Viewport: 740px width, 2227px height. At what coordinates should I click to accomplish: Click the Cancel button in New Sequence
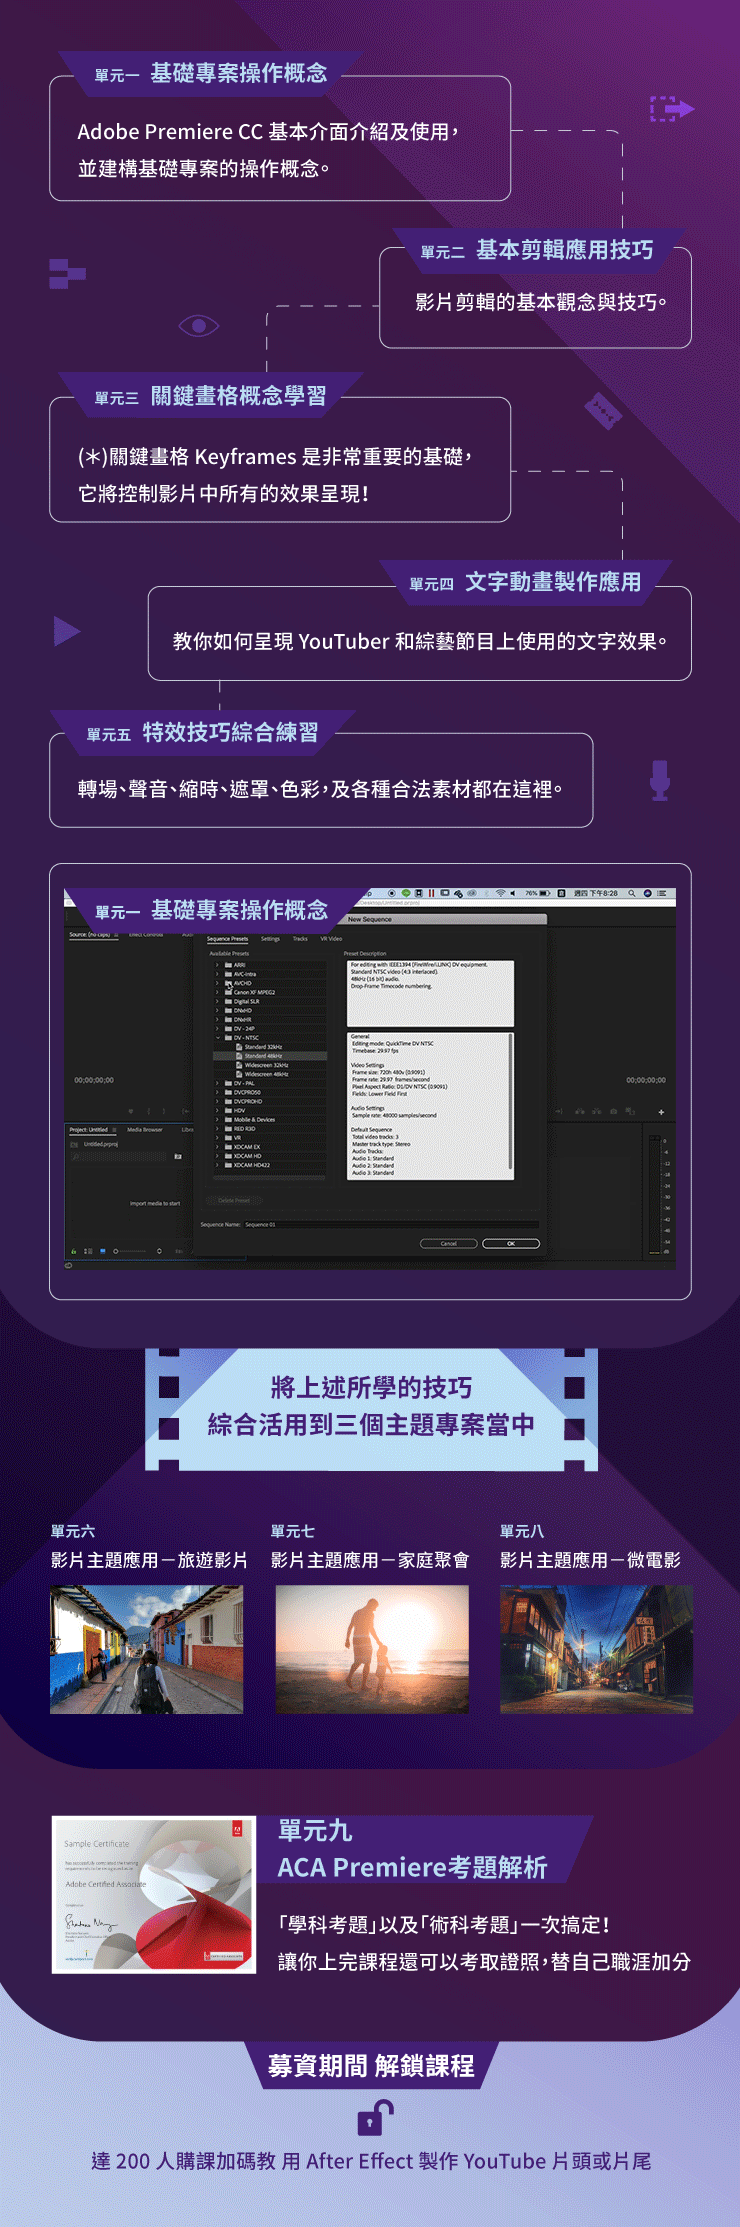pos(448,1244)
